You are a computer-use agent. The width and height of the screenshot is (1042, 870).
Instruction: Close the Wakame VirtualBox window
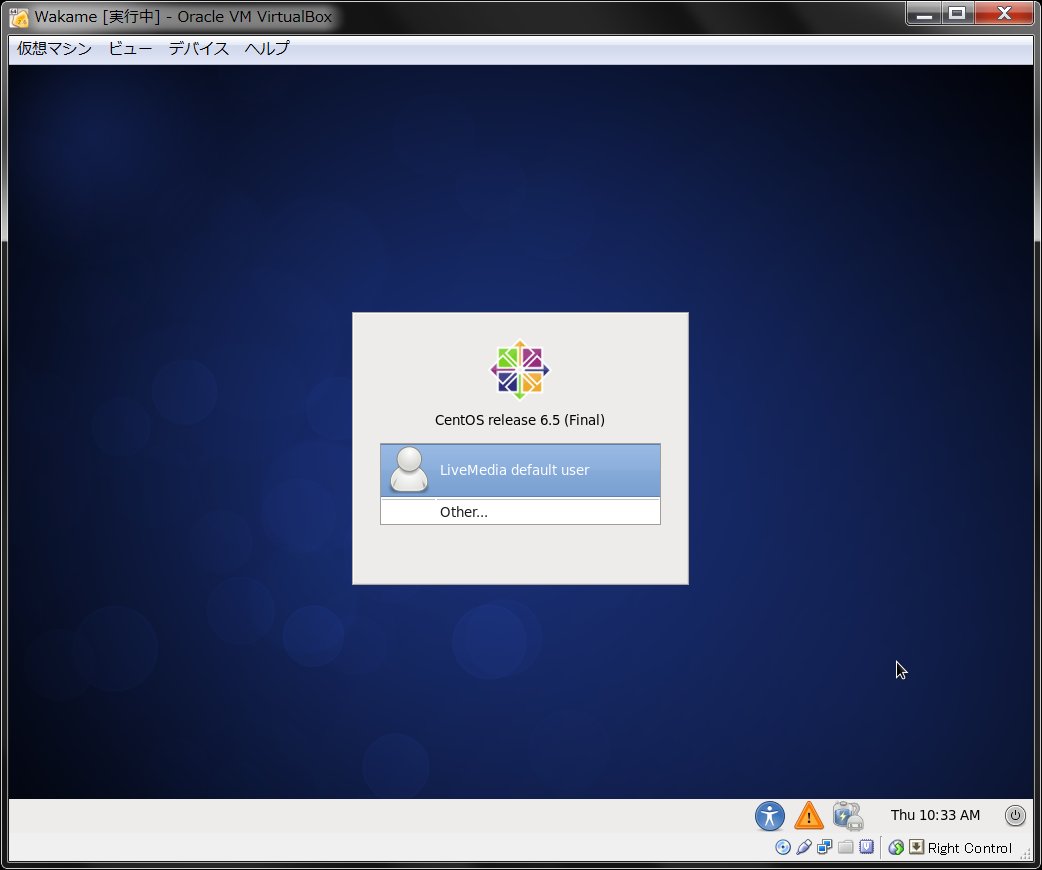pyautogui.click(x=1004, y=13)
